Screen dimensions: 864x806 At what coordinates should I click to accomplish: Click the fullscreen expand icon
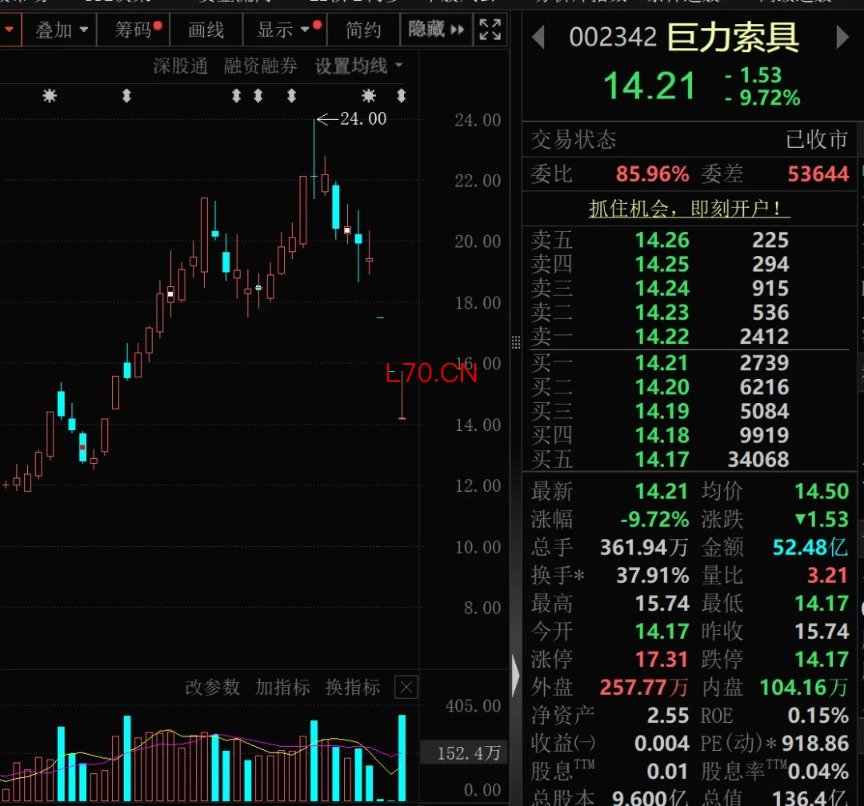490,30
